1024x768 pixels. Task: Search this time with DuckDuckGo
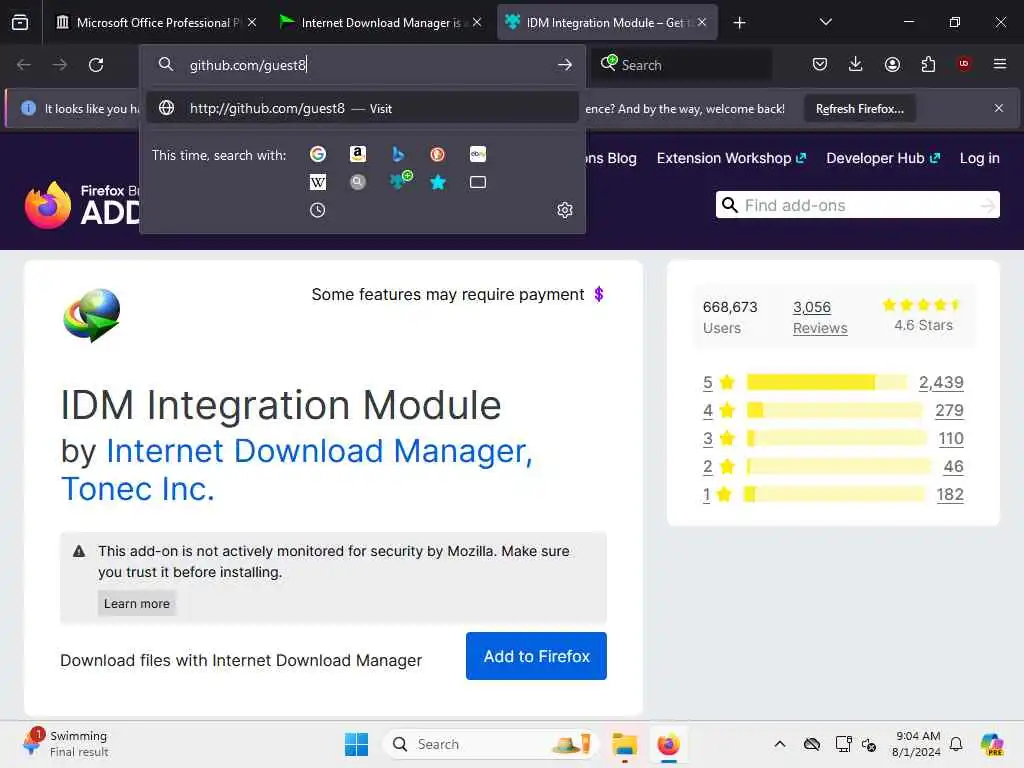pyautogui.click(x=438, y=154)
